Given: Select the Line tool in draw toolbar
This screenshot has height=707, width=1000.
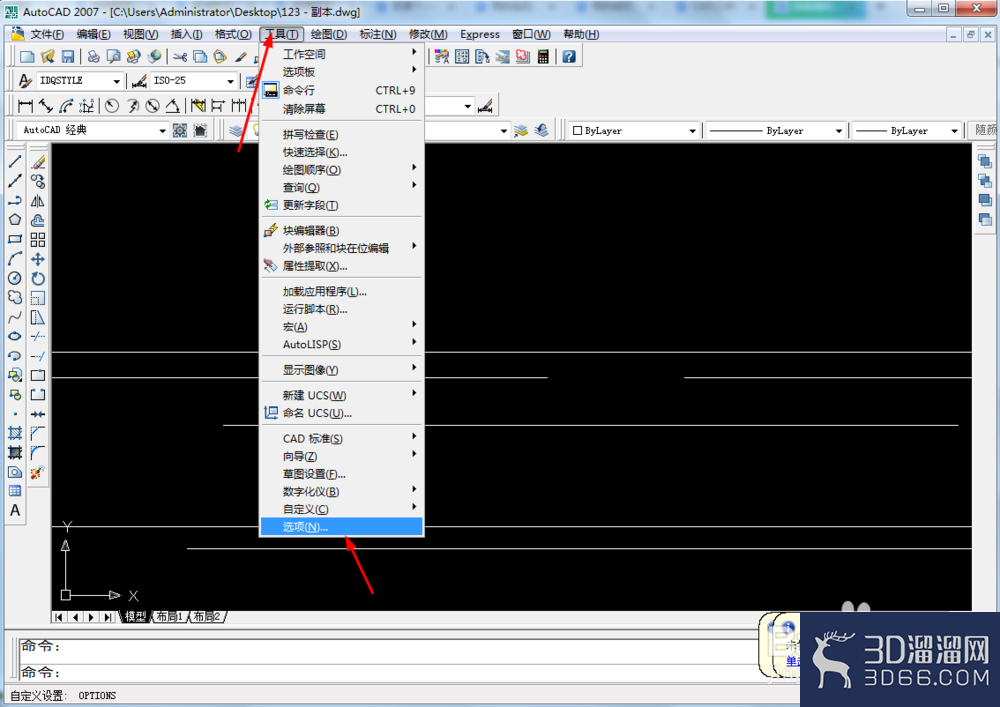Looking at the screenshot, I should pyautogui.click(x=15, y=161).
